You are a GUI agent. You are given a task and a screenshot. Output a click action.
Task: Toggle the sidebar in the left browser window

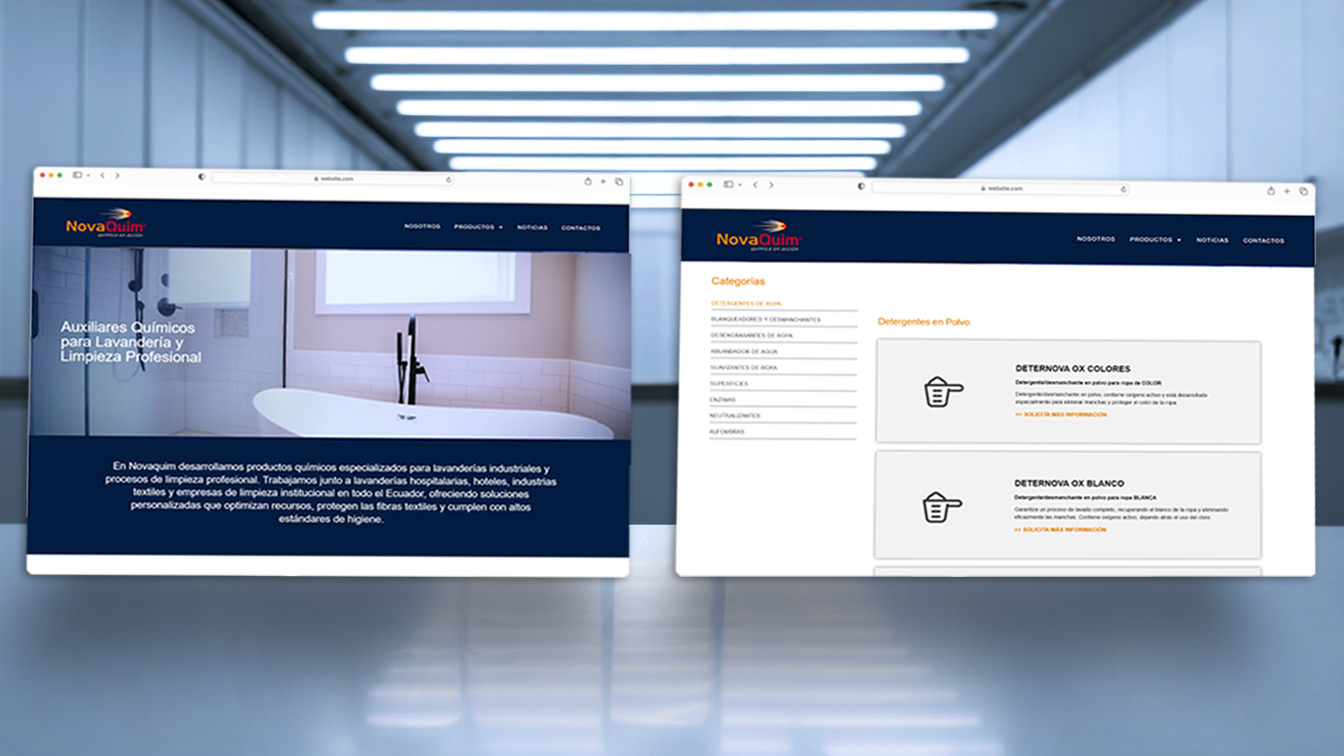(x=76, y=175)
